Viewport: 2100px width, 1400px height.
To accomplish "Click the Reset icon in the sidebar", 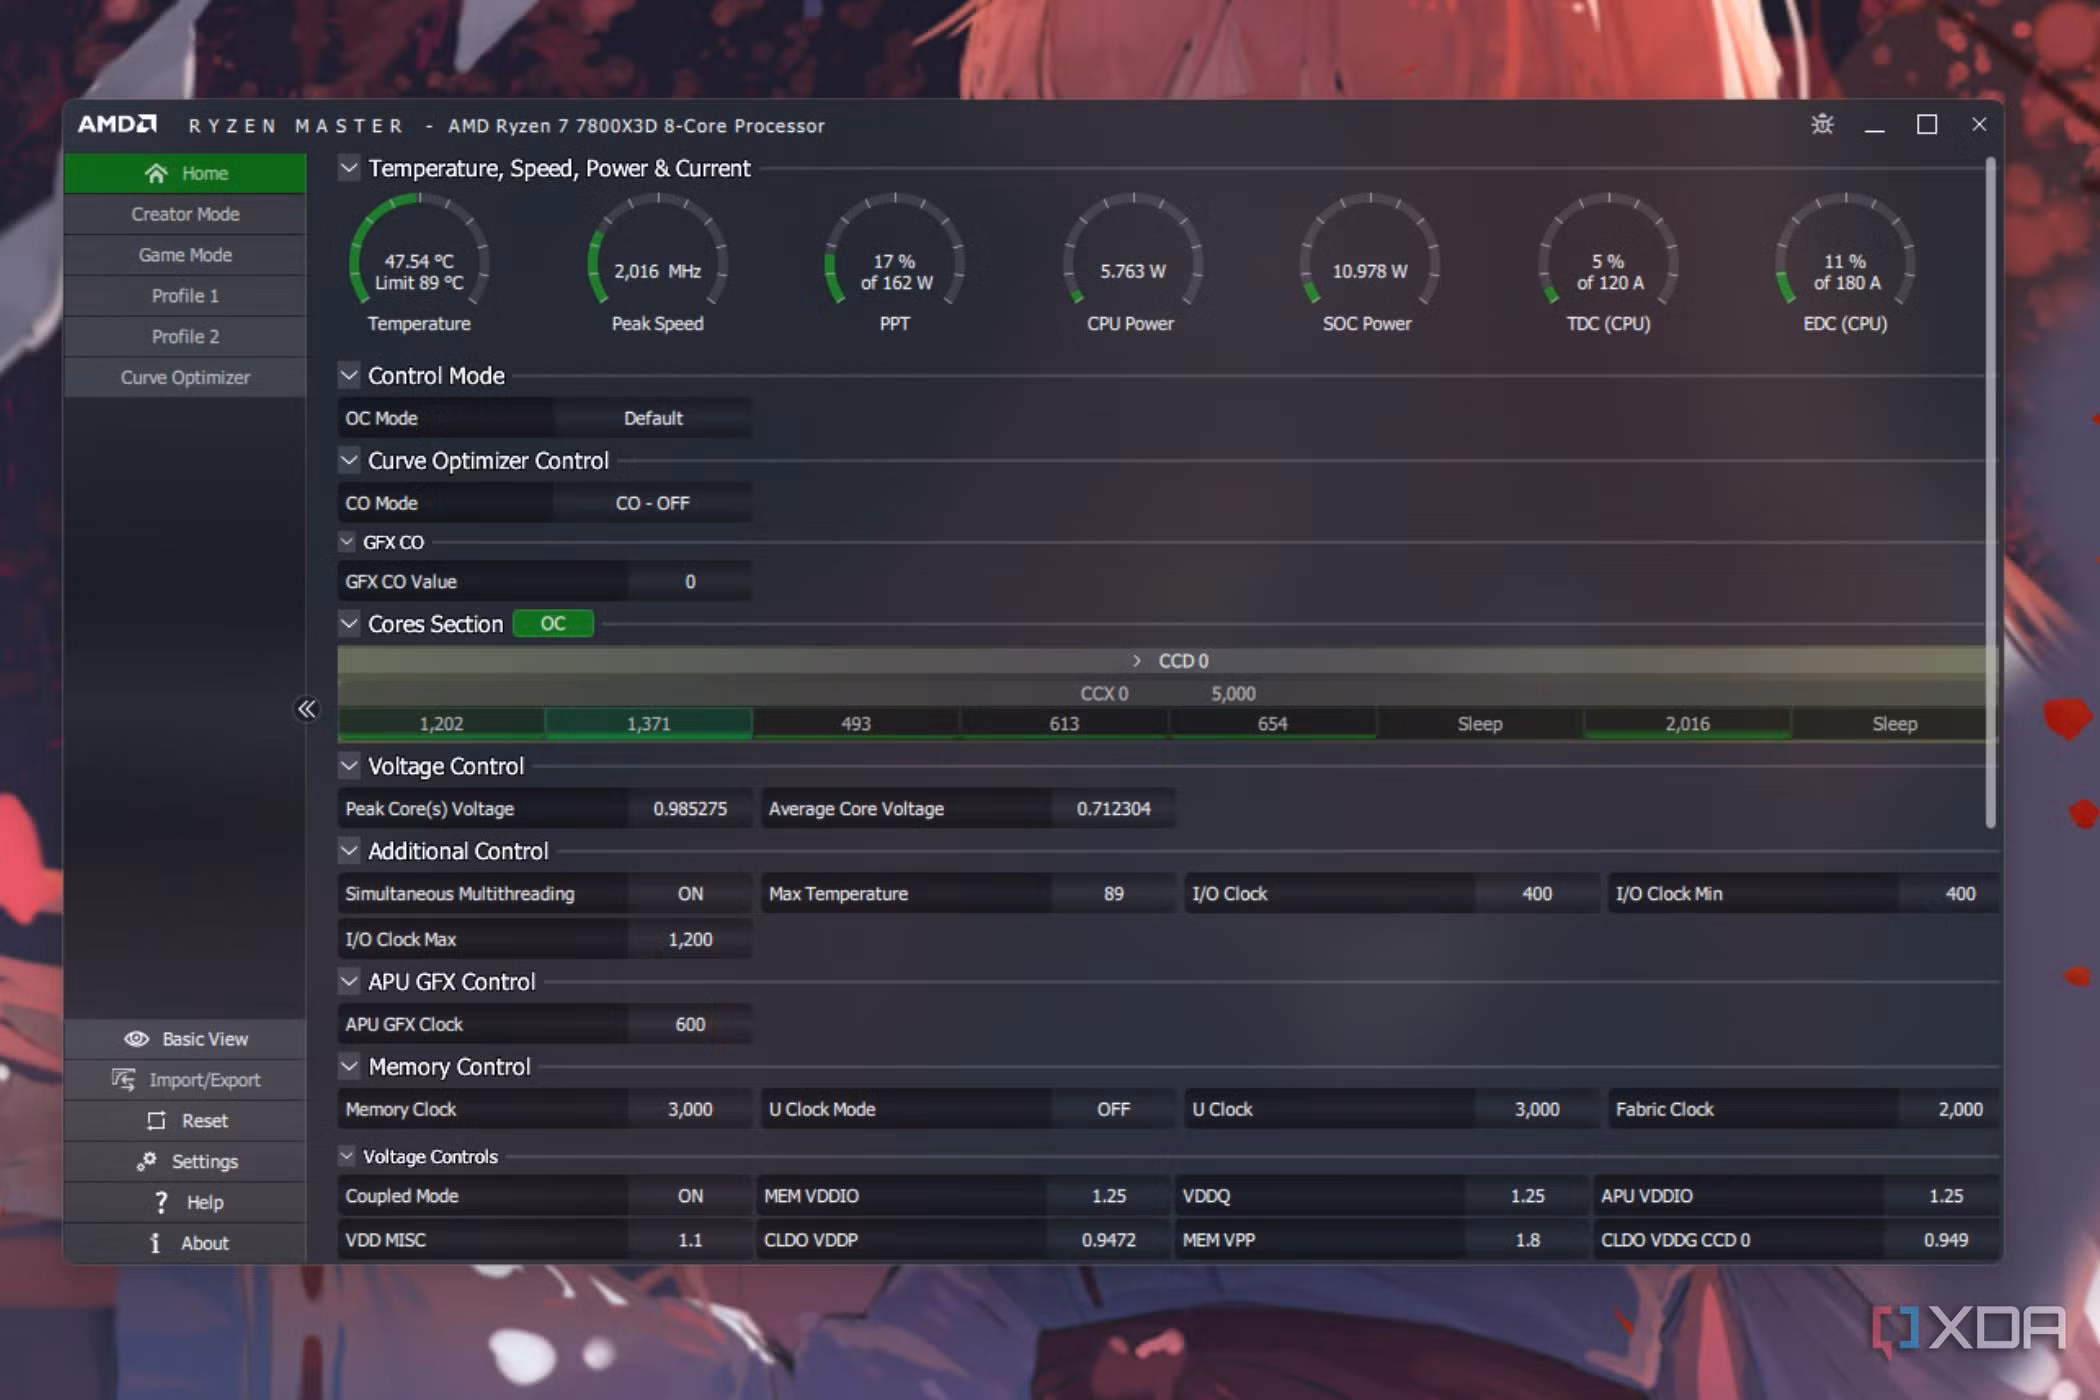I will pyautogui.click(x=155, y=1120).
